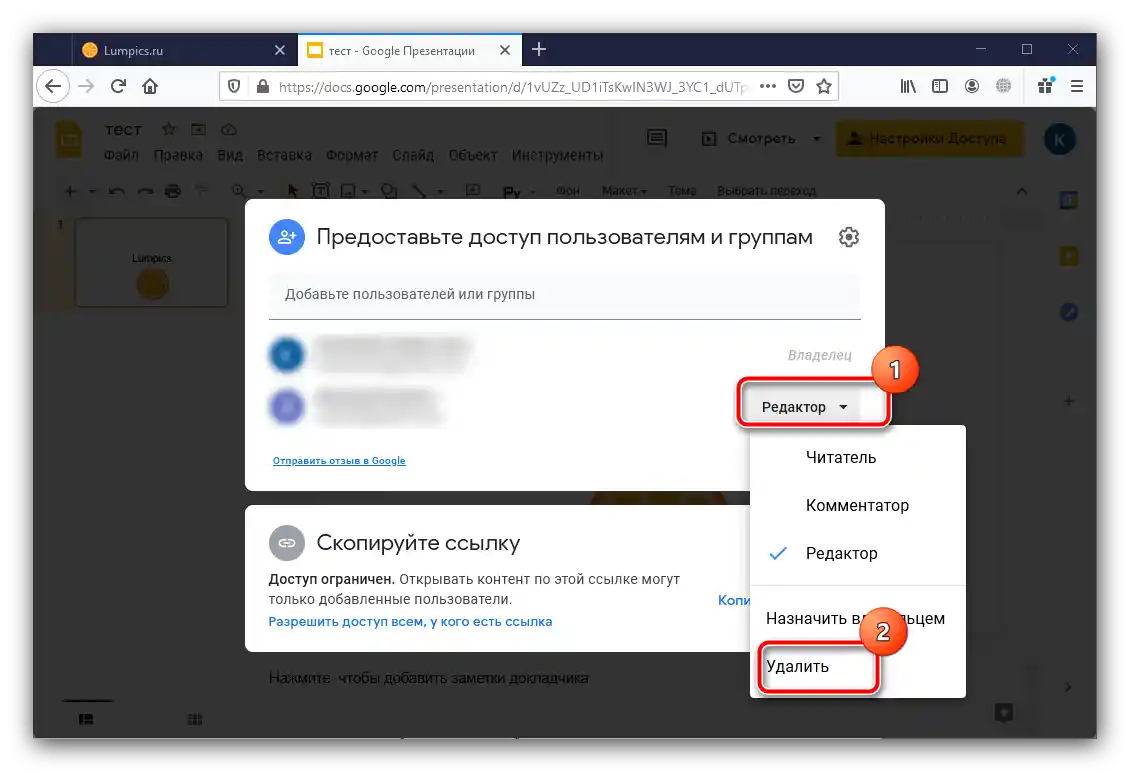1130x772 pixels.
Task: Go back using the browser back arrow
Action: [53, 86]
